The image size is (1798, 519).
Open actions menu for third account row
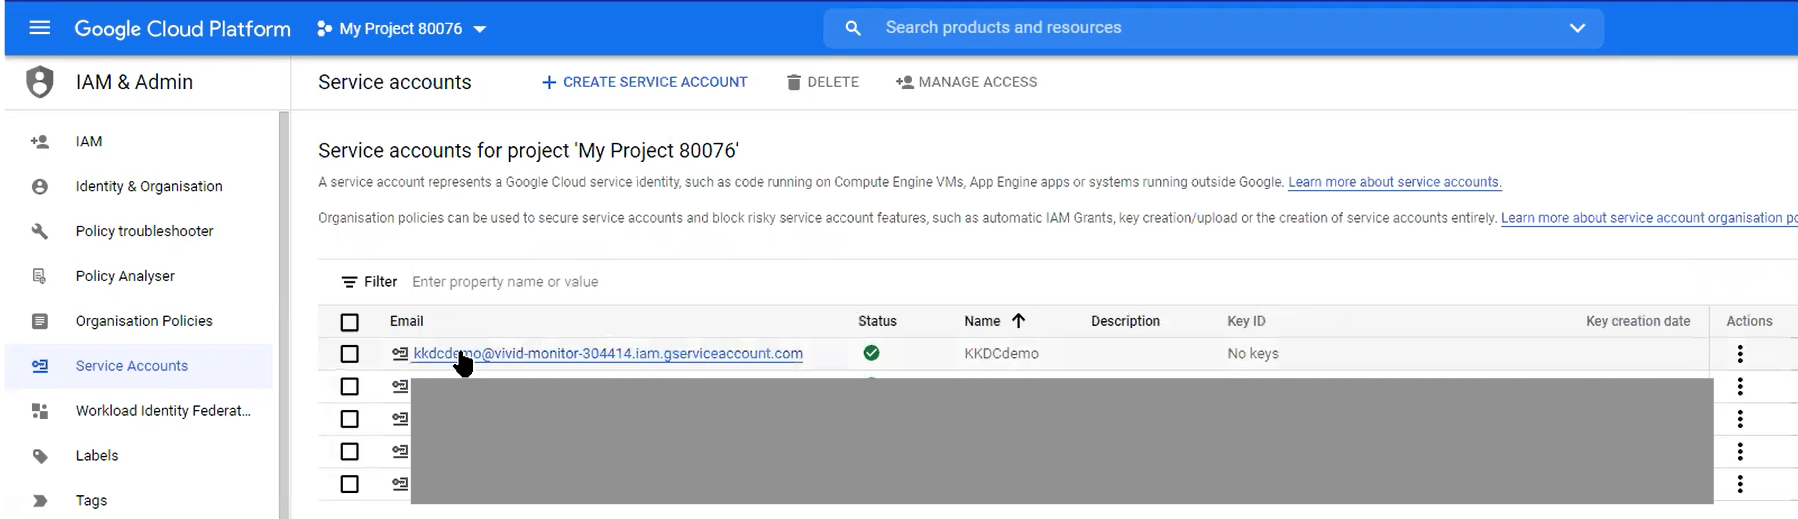pos(1740,419)
